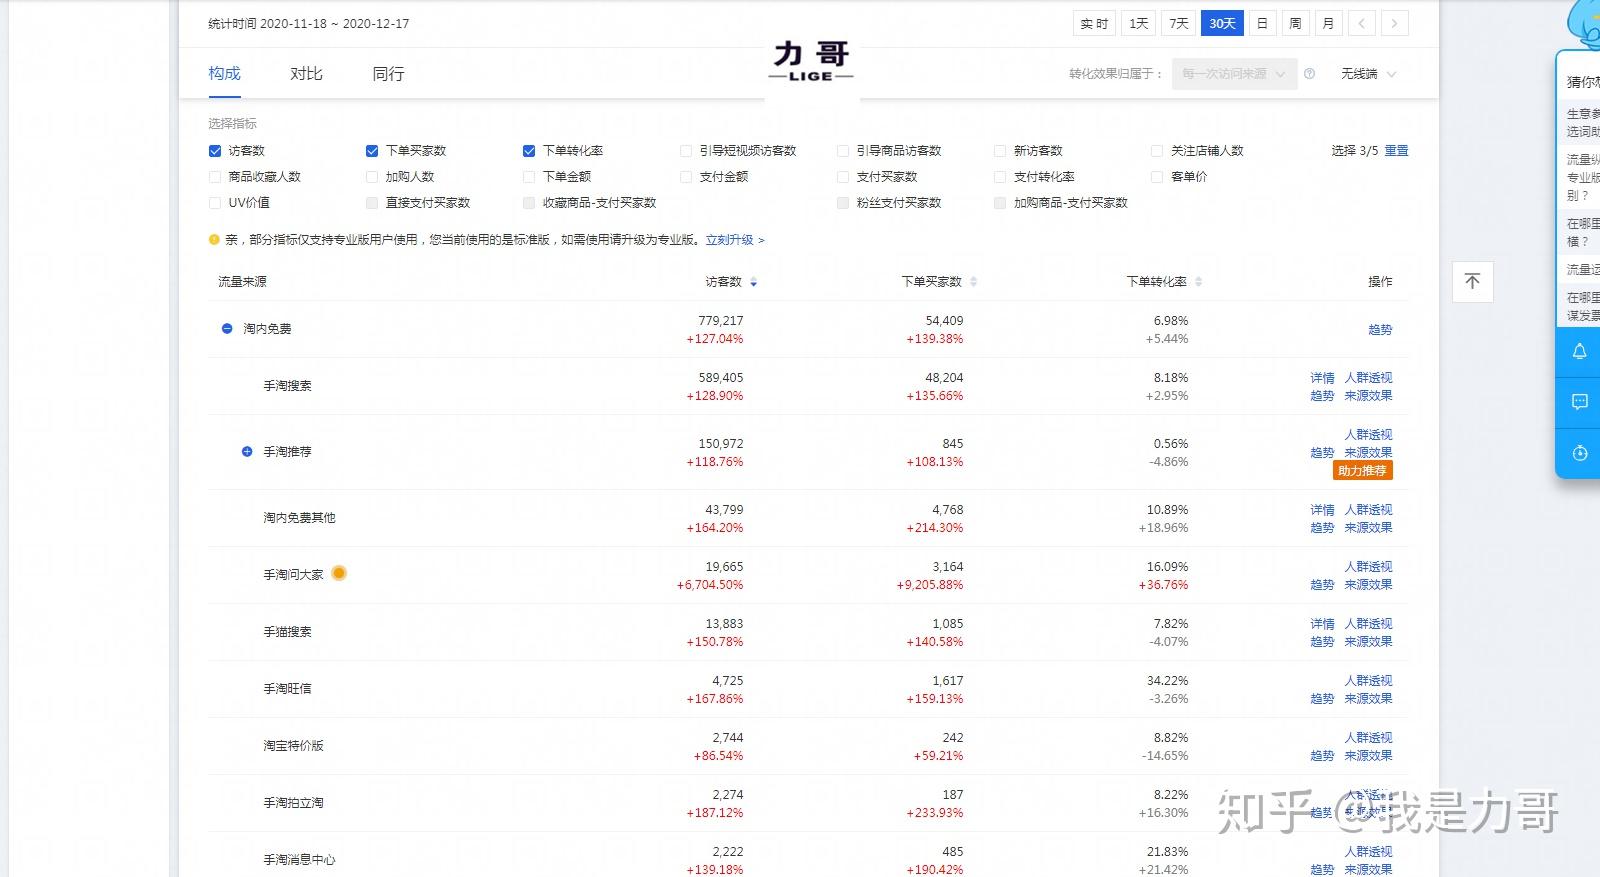Click the 手淘拍立淘 source name
The height and width of the screenshot is (877, 1600).
click(293, 803)
